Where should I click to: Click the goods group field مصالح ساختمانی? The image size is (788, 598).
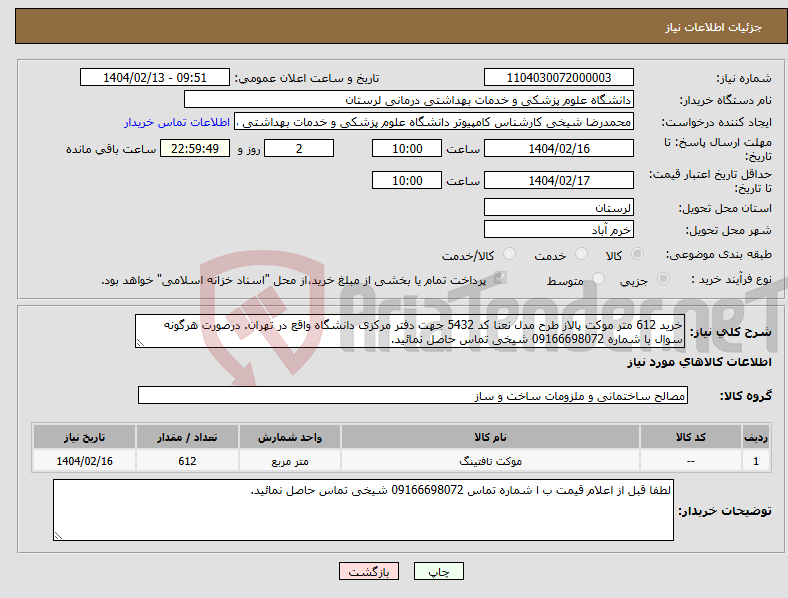click(x=413, y=395)
